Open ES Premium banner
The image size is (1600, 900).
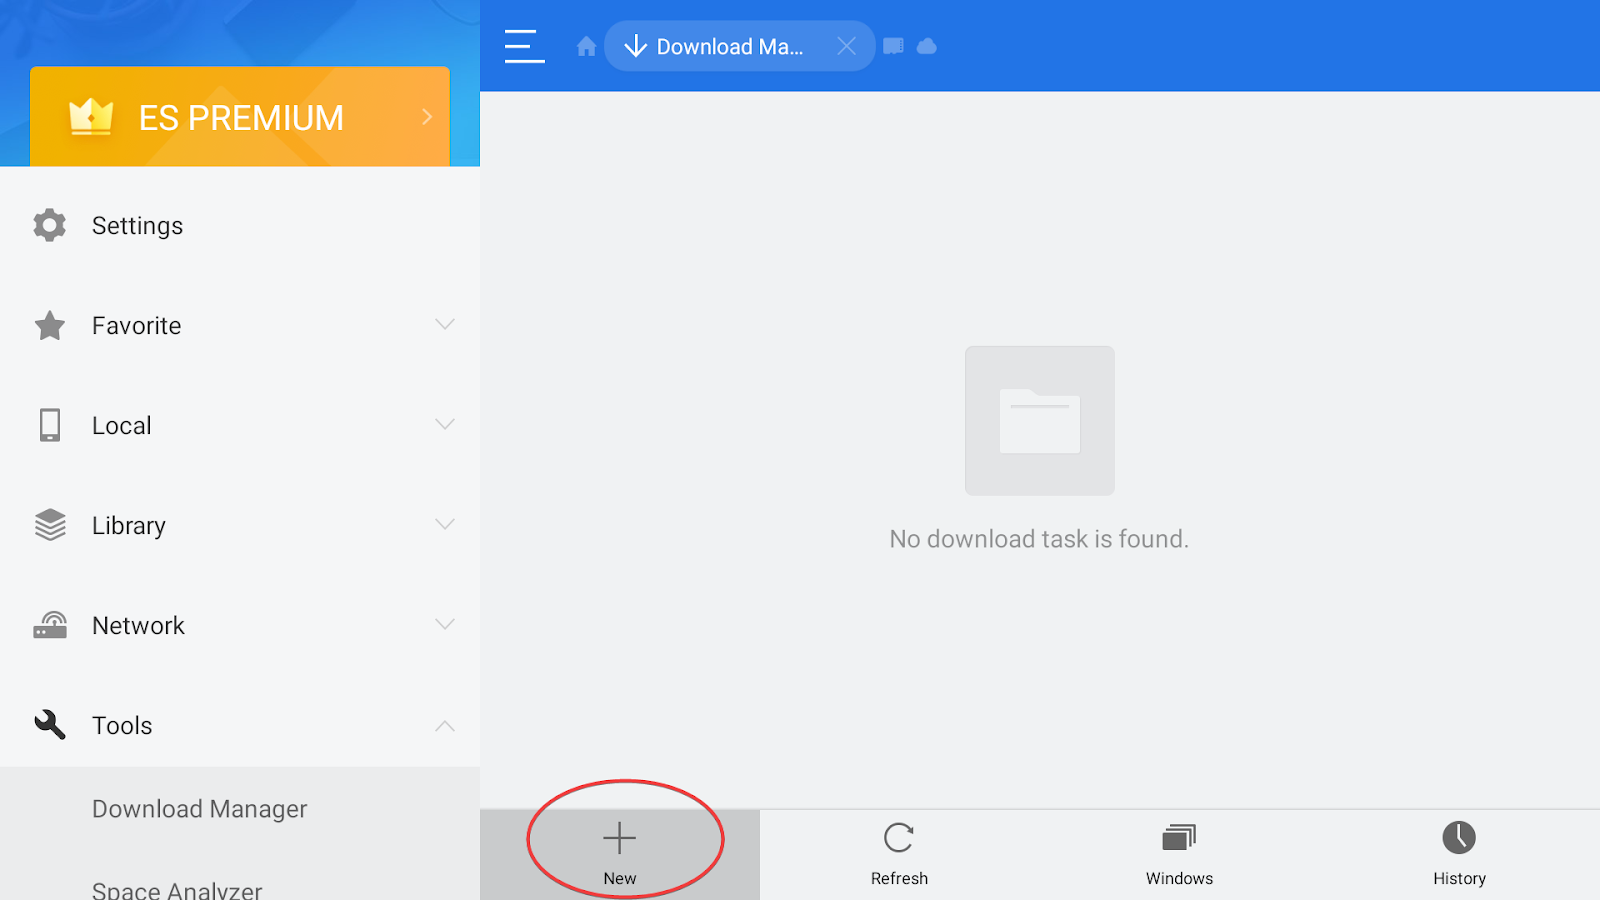pos(240,117)
